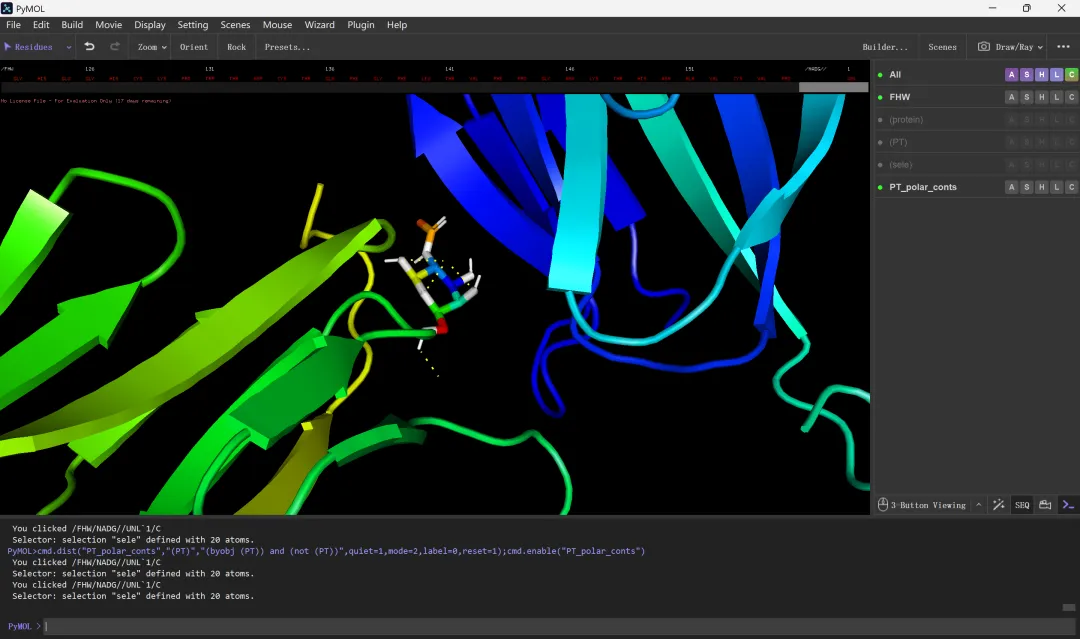Select the FHW object name
The image size is (1080, 639).
(x=900, y=97)
